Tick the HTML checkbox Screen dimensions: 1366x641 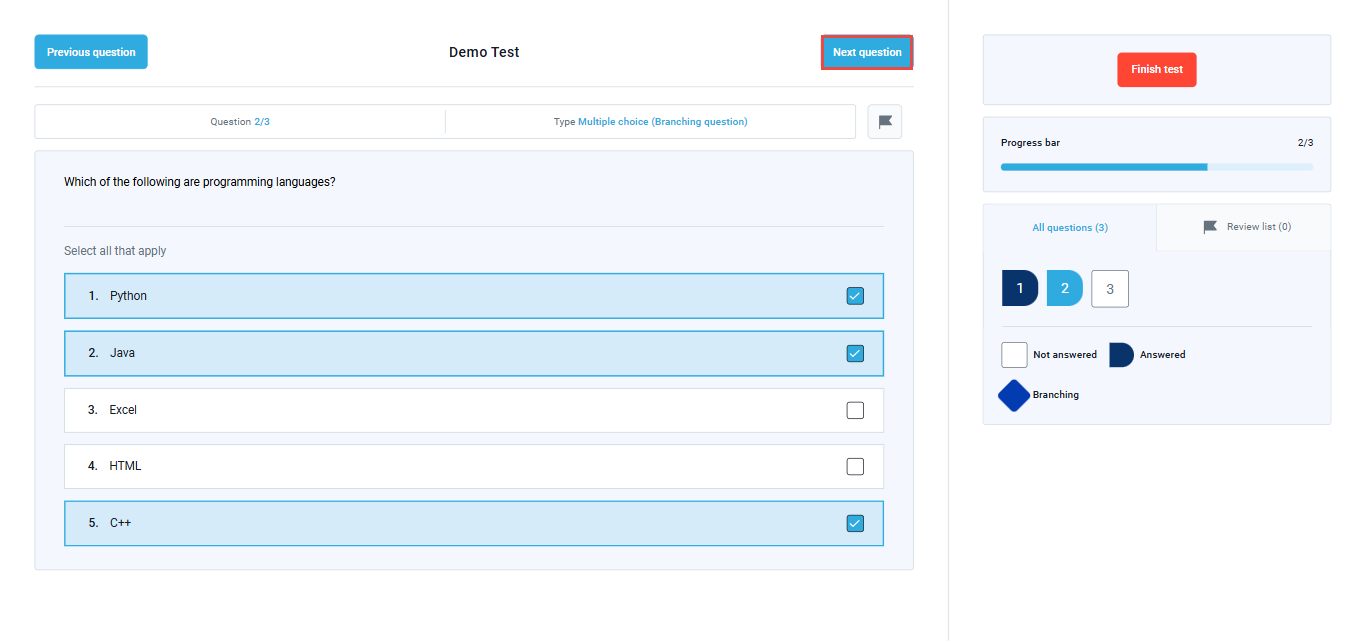(x=855, y=466)
